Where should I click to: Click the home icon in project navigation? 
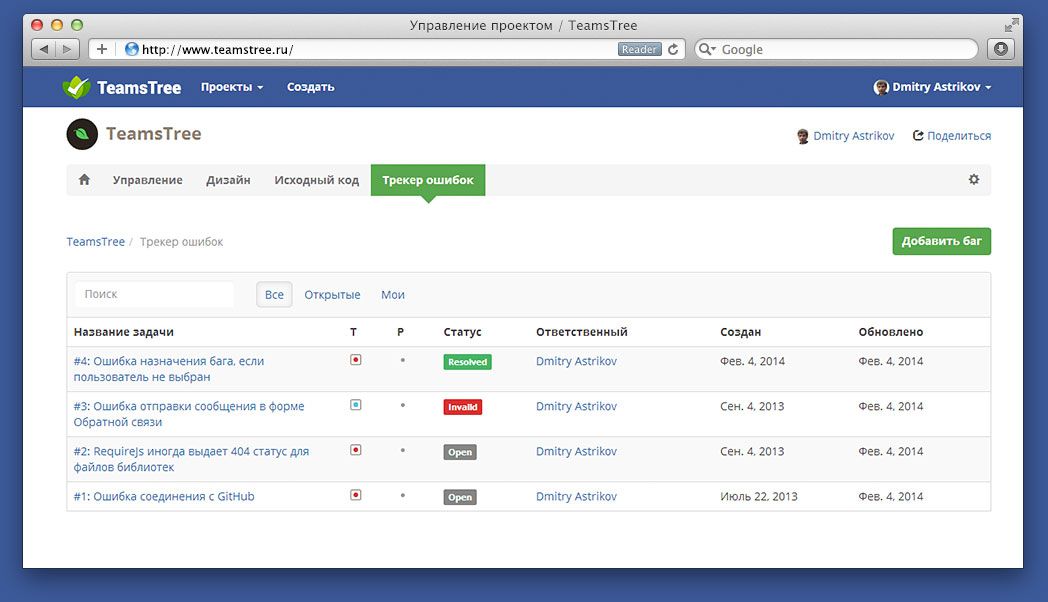(84, 180)
